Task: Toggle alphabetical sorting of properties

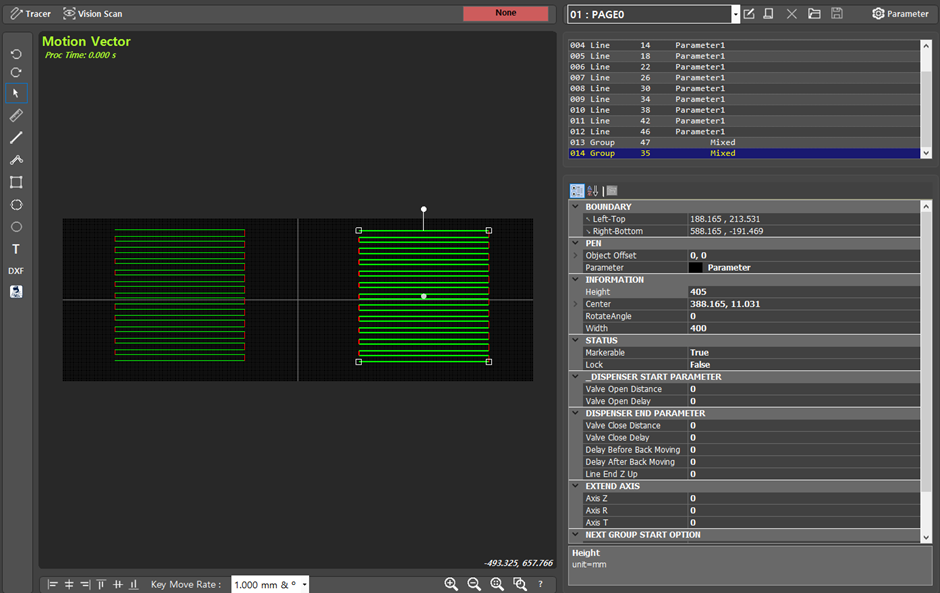Action: click(593, 190)
